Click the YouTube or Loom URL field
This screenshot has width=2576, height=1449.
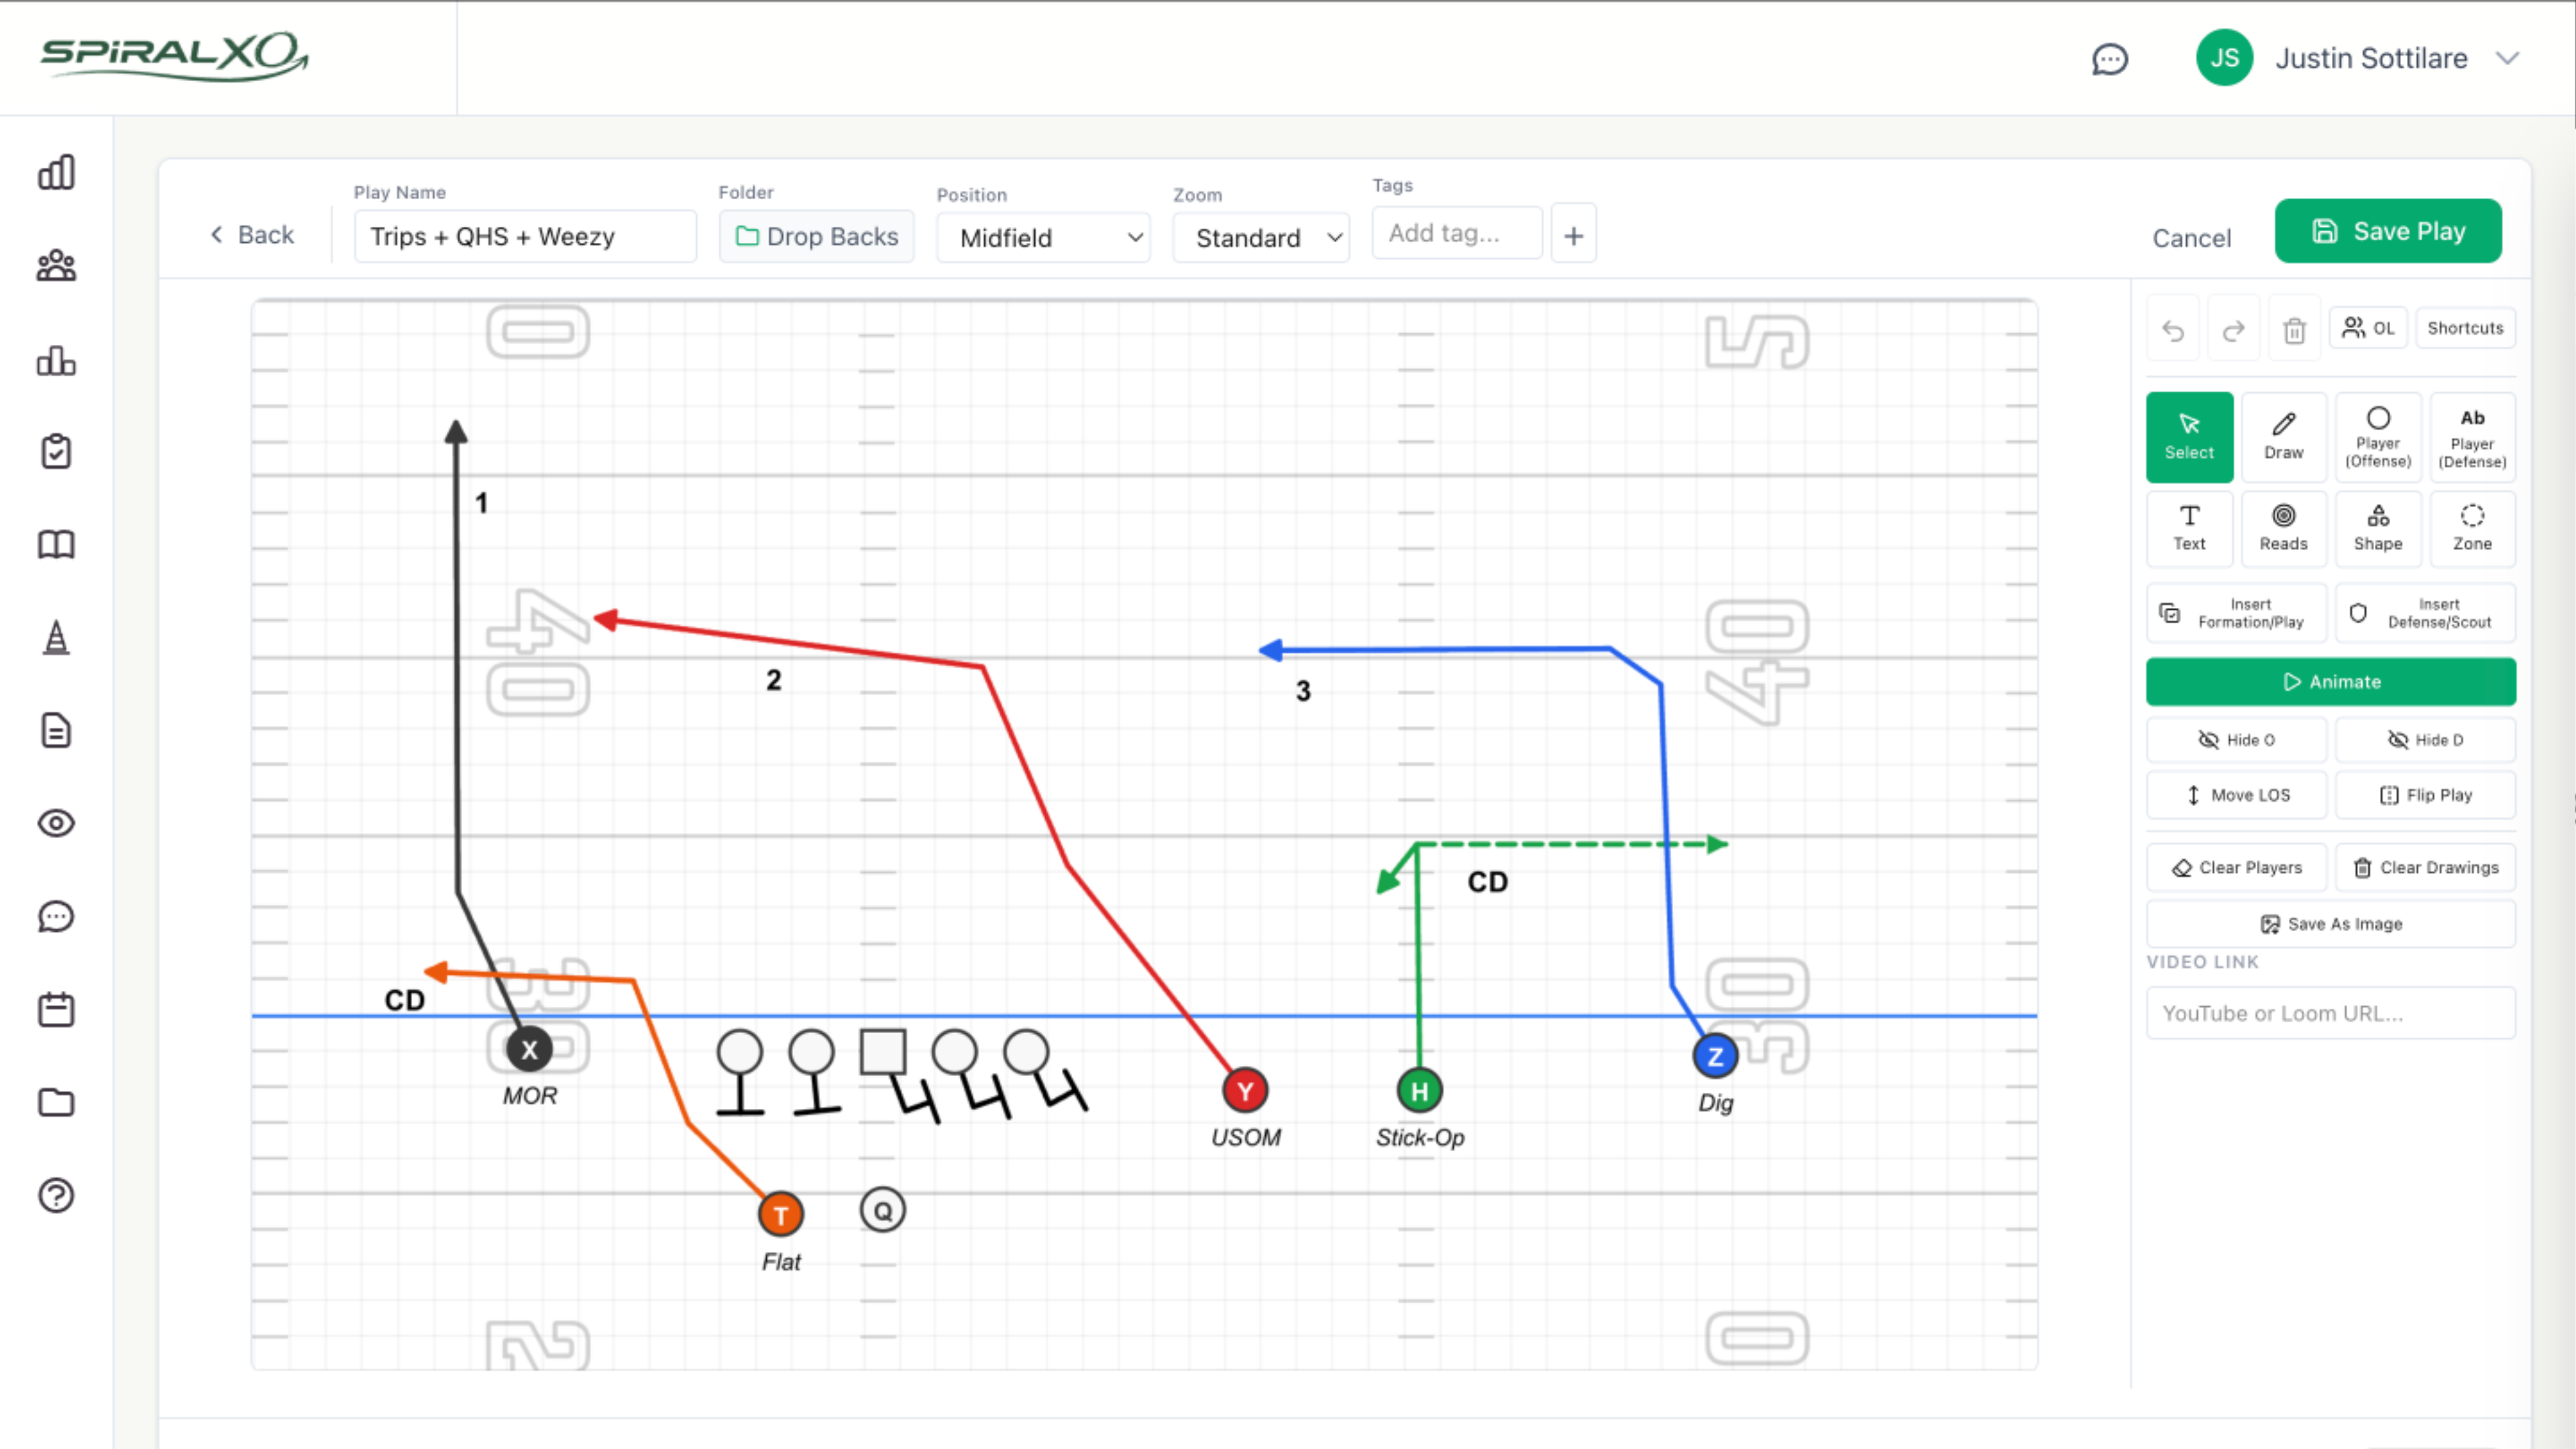tap(2330, 1013)
